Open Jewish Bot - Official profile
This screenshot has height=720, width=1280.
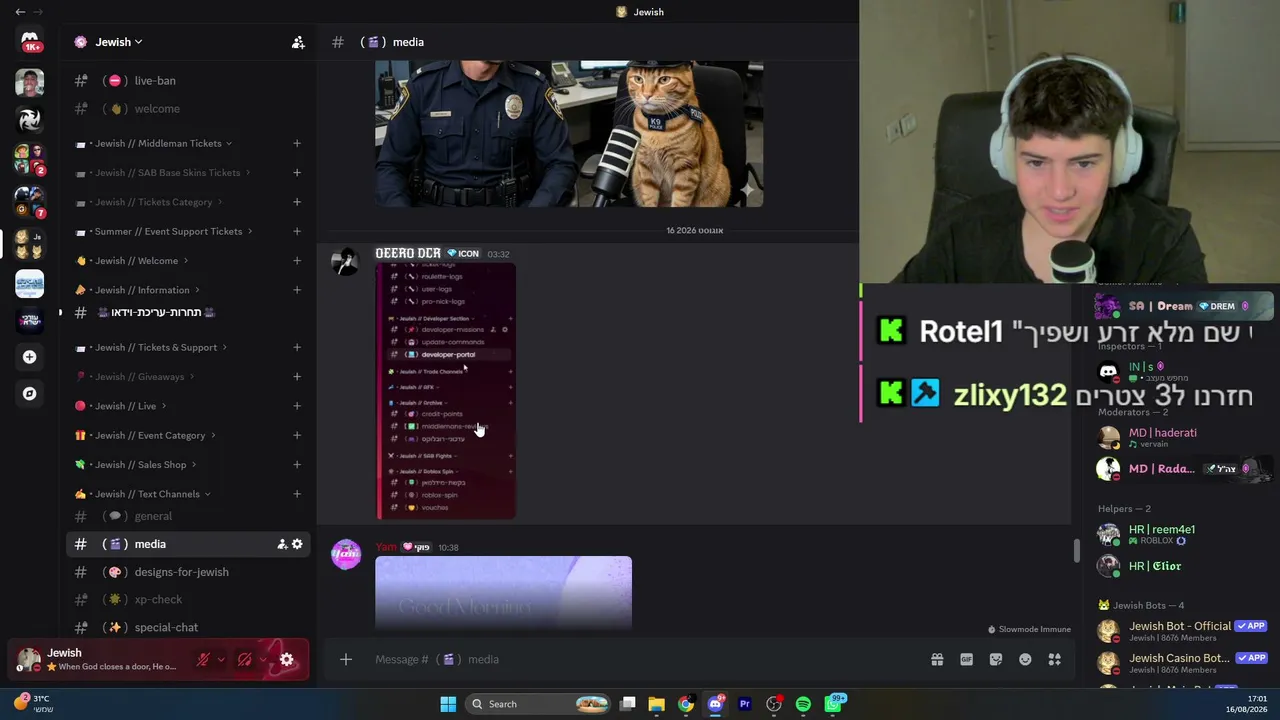(1182, 631)
